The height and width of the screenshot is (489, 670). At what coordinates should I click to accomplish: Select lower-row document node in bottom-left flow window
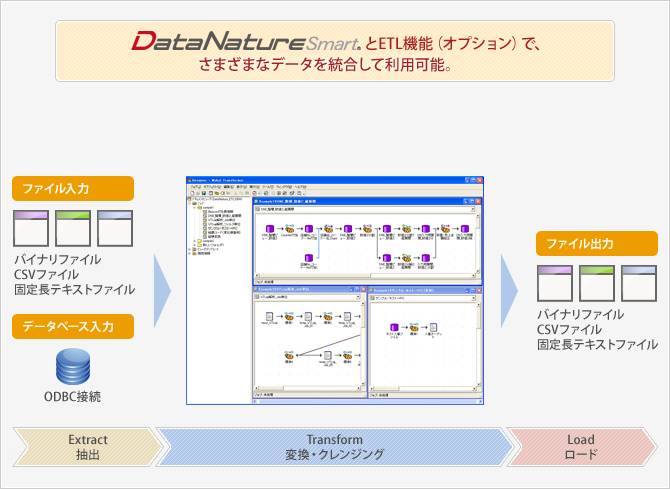pyautogui.click(x=328, y=356)
